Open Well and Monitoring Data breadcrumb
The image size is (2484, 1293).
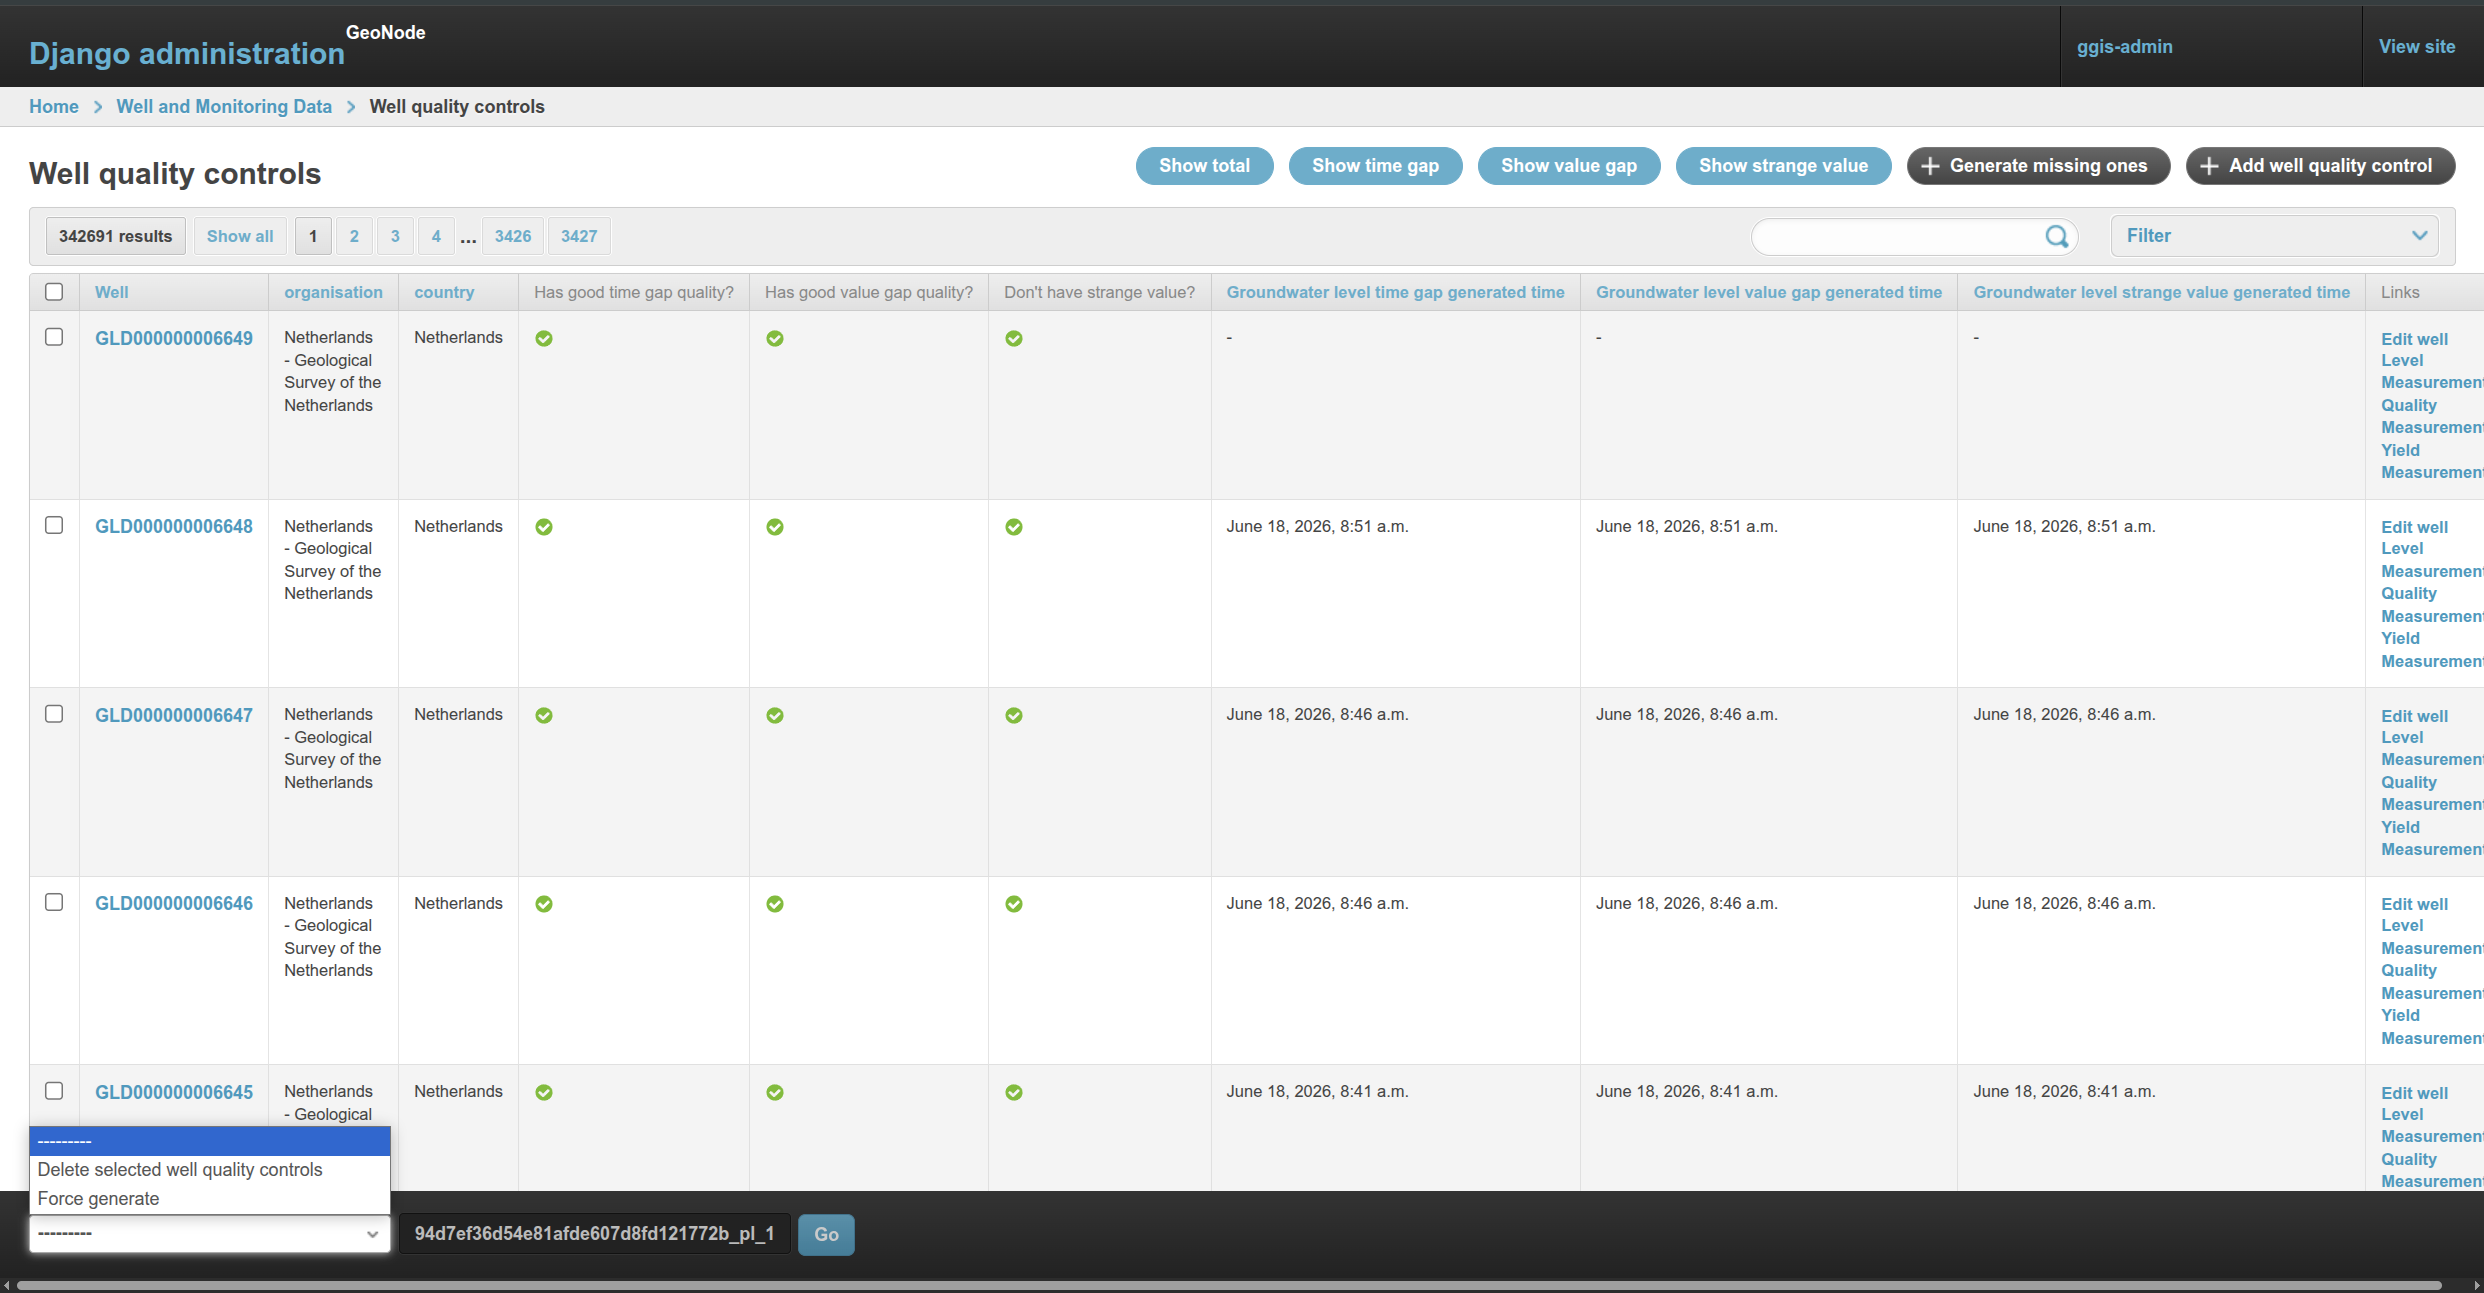(224, 107)
